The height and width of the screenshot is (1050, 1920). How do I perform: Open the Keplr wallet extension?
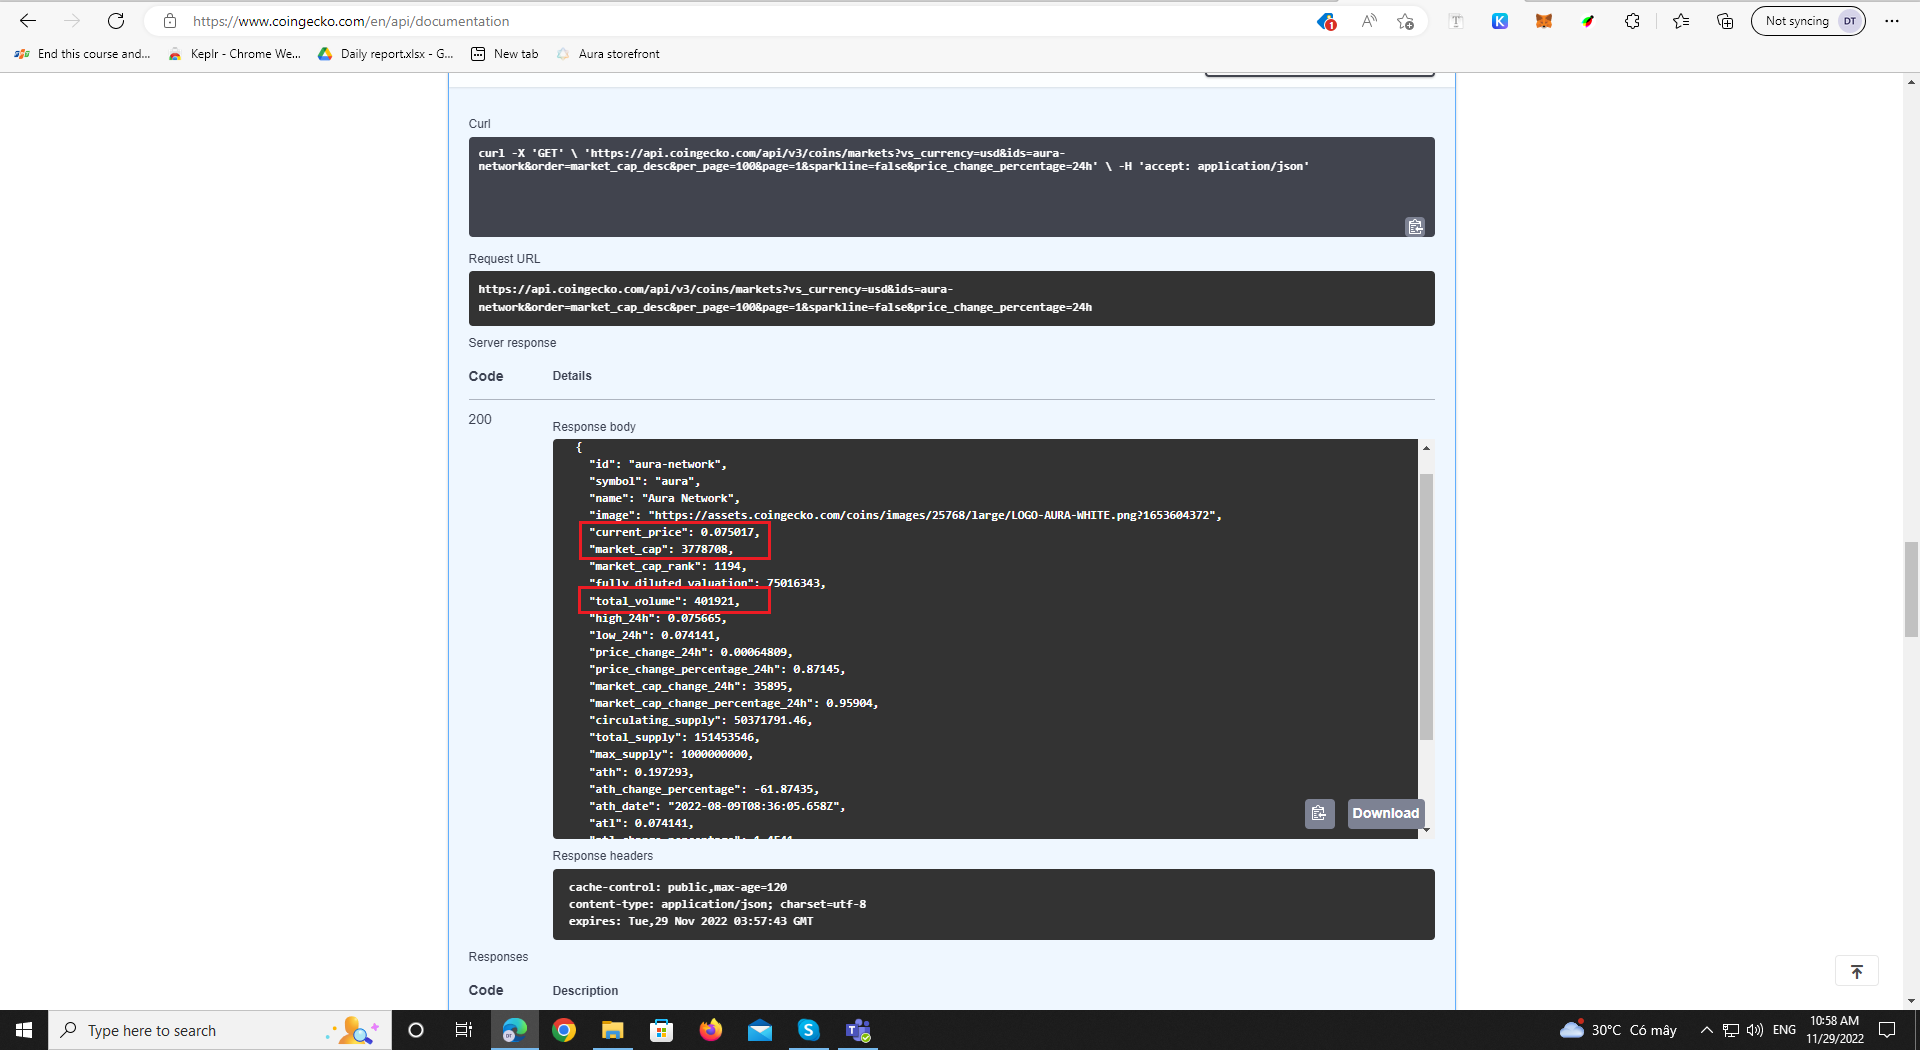pyautogui.click(x=1500, y=20)
